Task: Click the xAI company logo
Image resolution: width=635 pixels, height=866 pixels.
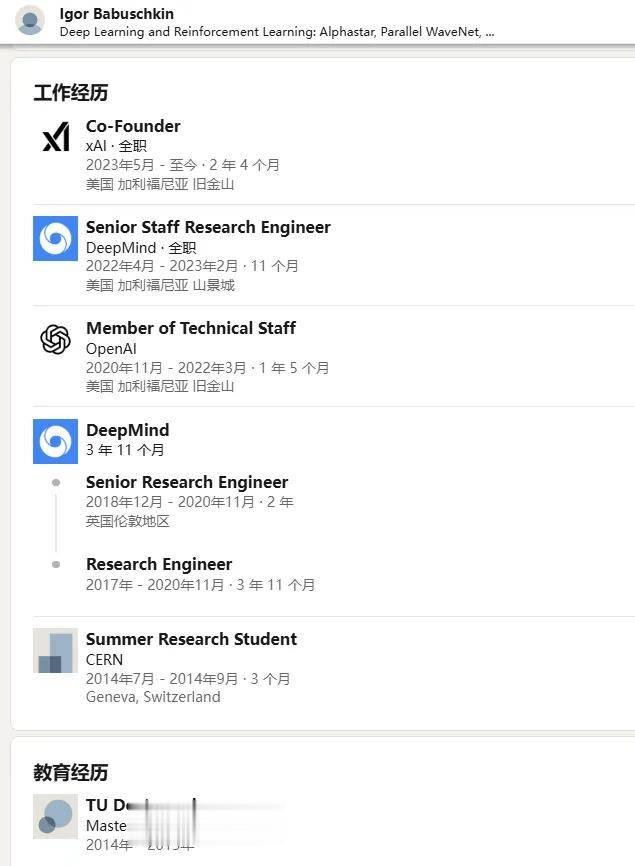Action: (x=56, y=138)
